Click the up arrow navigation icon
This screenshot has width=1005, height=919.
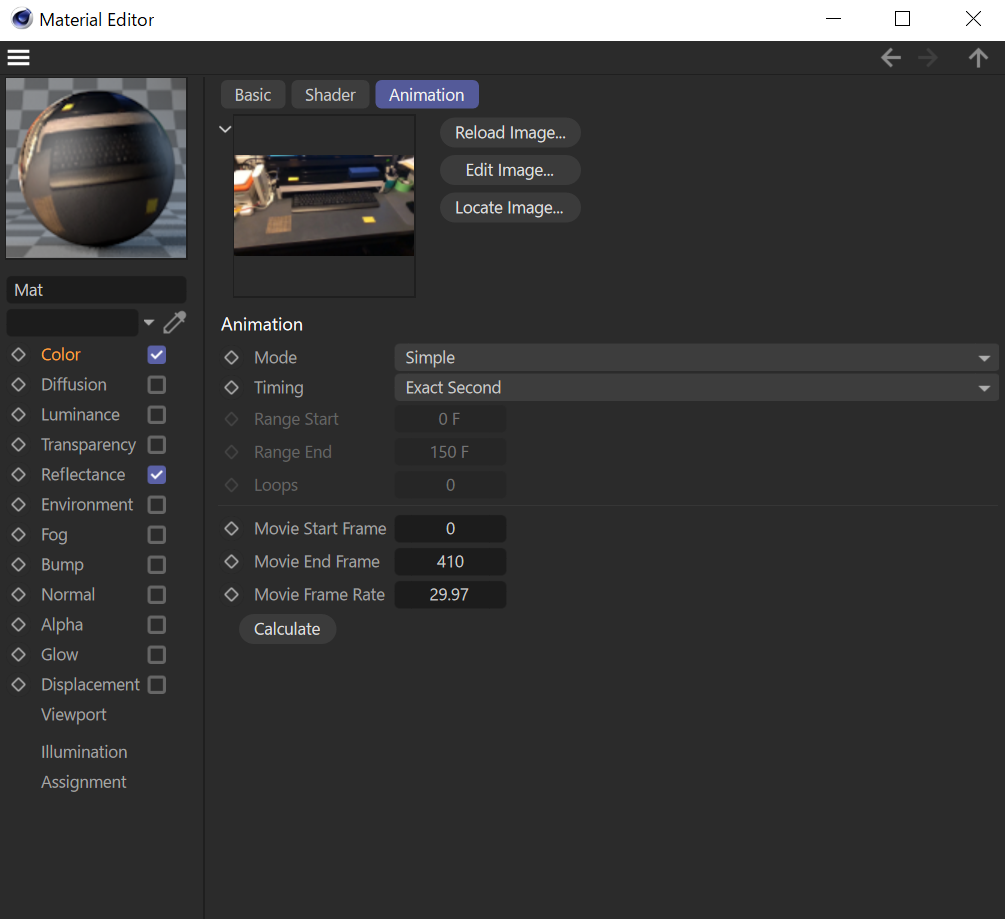point(978,58)
